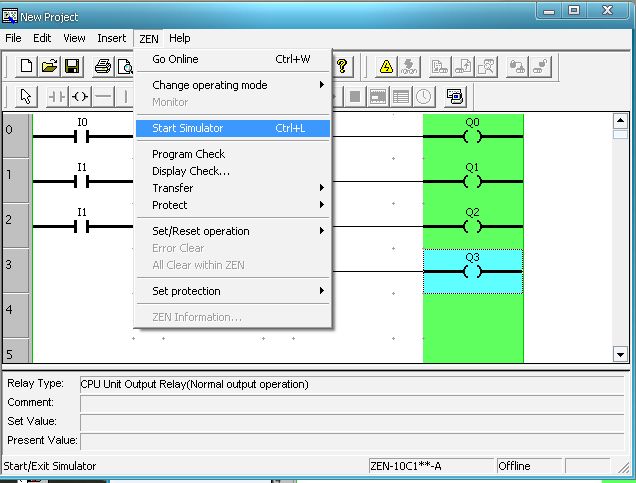Click the upload arrow transfer icon
The image size is (636, 483).
pos(463,66)
